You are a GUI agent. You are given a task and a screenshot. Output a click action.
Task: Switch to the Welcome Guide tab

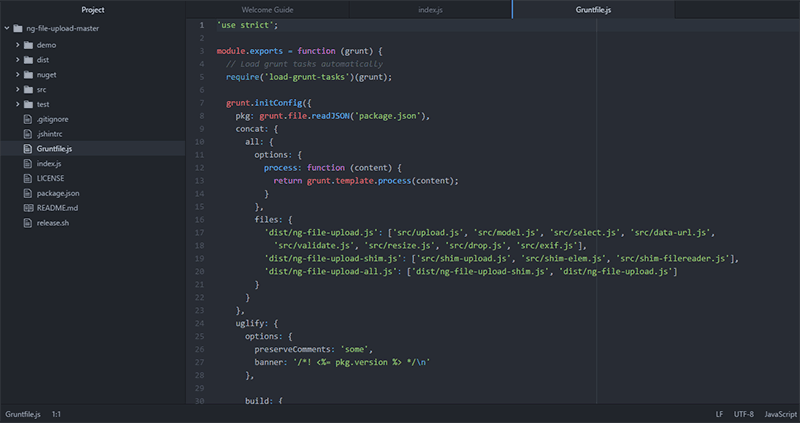[267, 10]
